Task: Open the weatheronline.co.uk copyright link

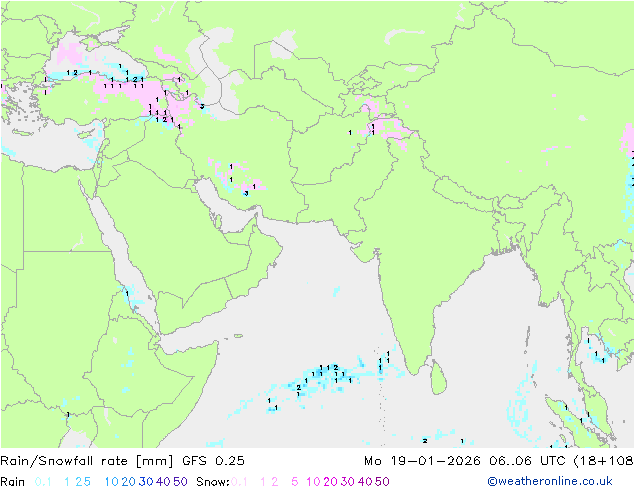Action: click(x=549, y=481)
